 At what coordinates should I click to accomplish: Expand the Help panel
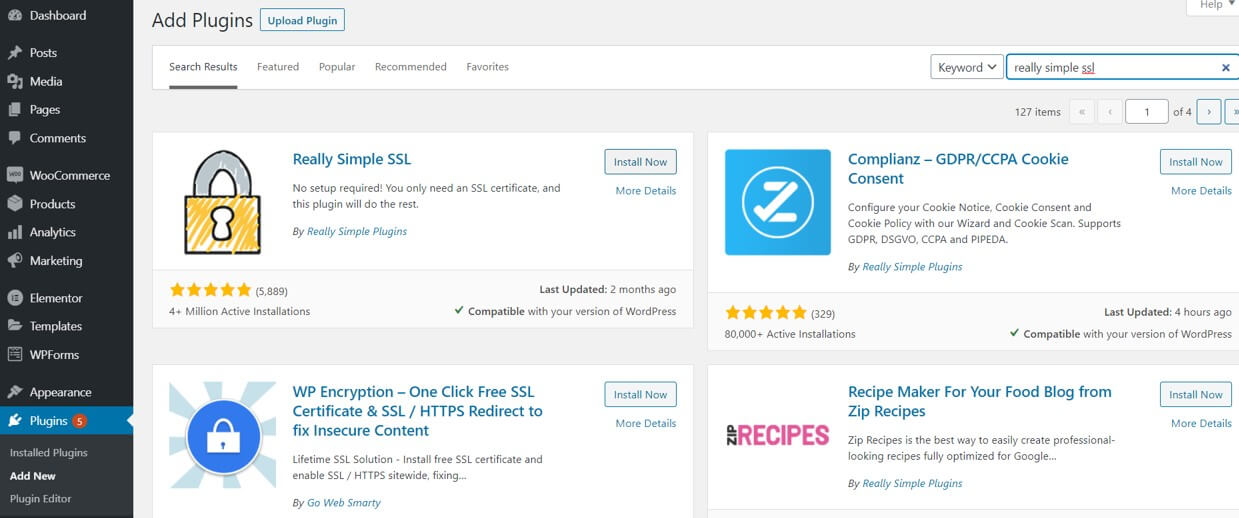click(1213, 6)
